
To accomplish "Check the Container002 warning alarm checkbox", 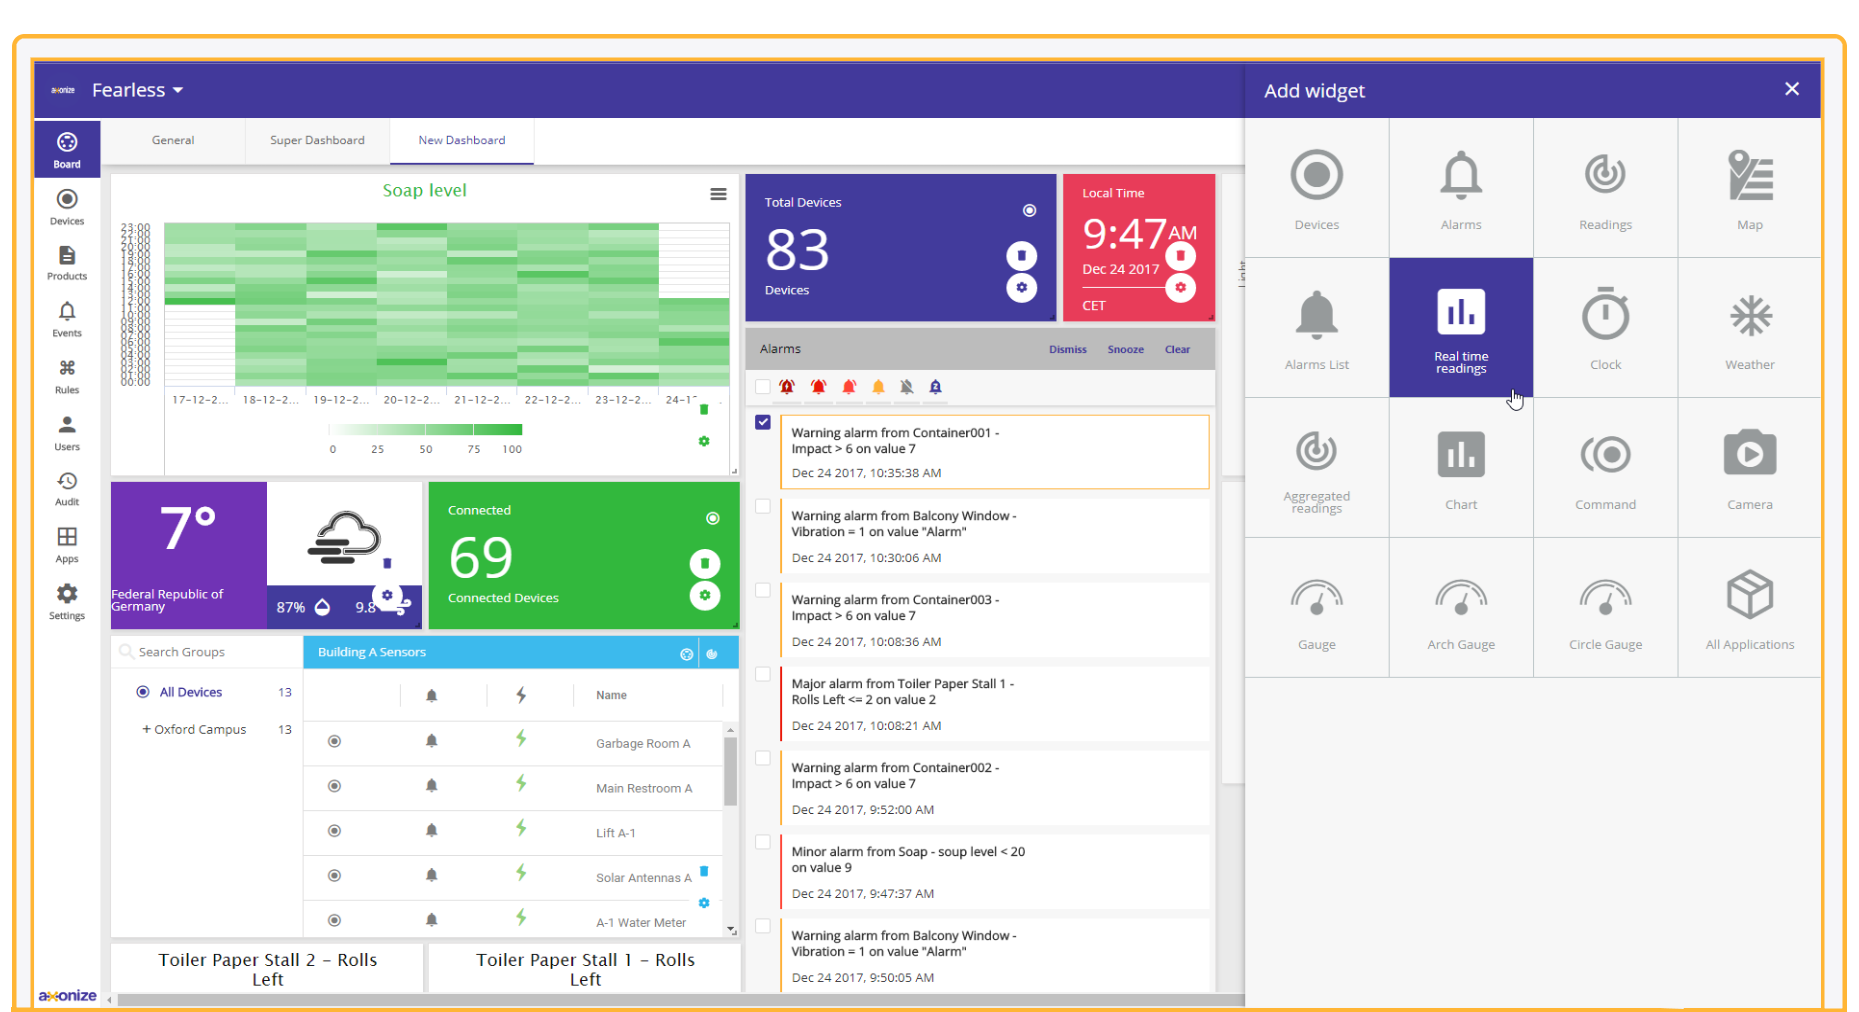I will point(763,758).
